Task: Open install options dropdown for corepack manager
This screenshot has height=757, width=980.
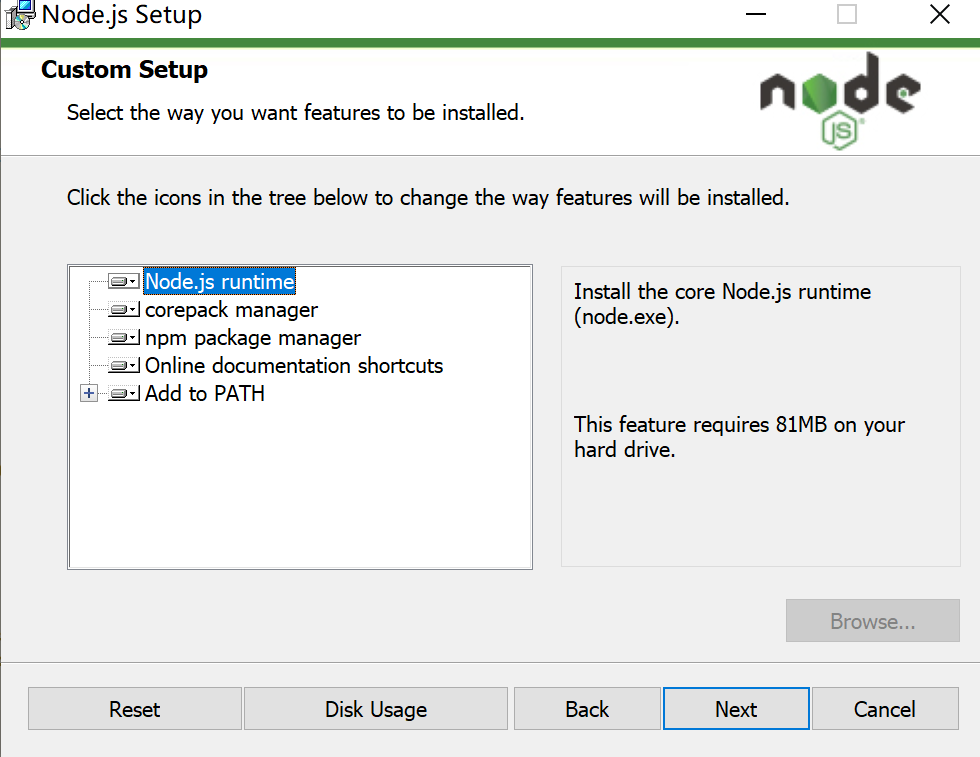Action: coord(132,309)
